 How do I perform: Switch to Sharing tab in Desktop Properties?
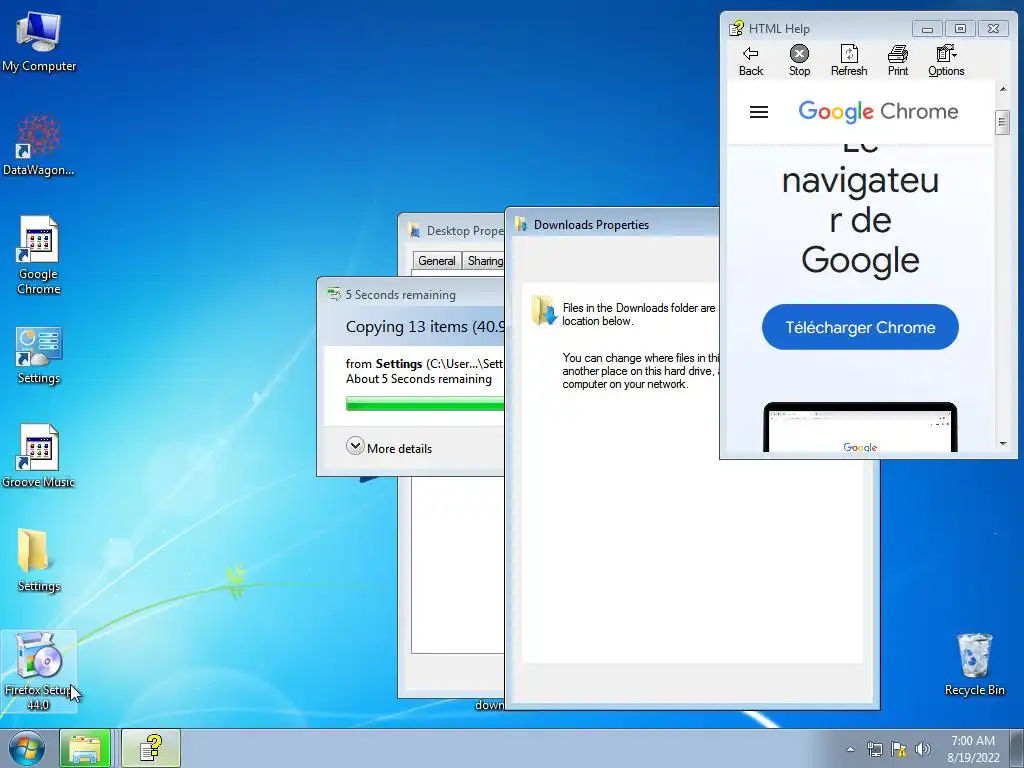point(485,261)
